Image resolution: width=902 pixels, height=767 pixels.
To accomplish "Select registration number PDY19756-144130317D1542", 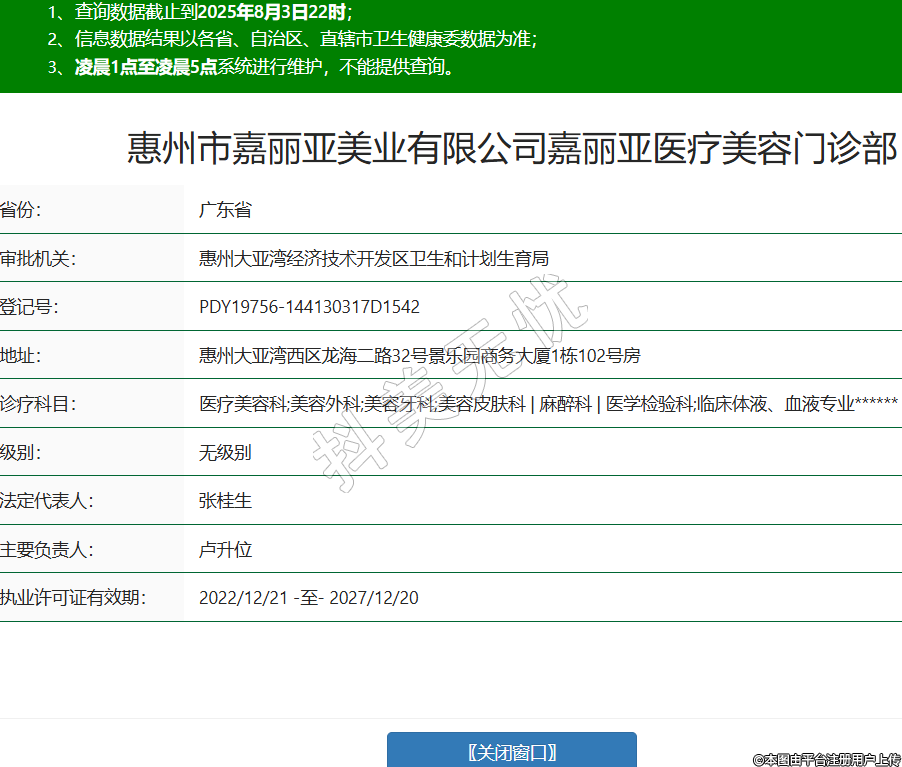I will (309, 307).
